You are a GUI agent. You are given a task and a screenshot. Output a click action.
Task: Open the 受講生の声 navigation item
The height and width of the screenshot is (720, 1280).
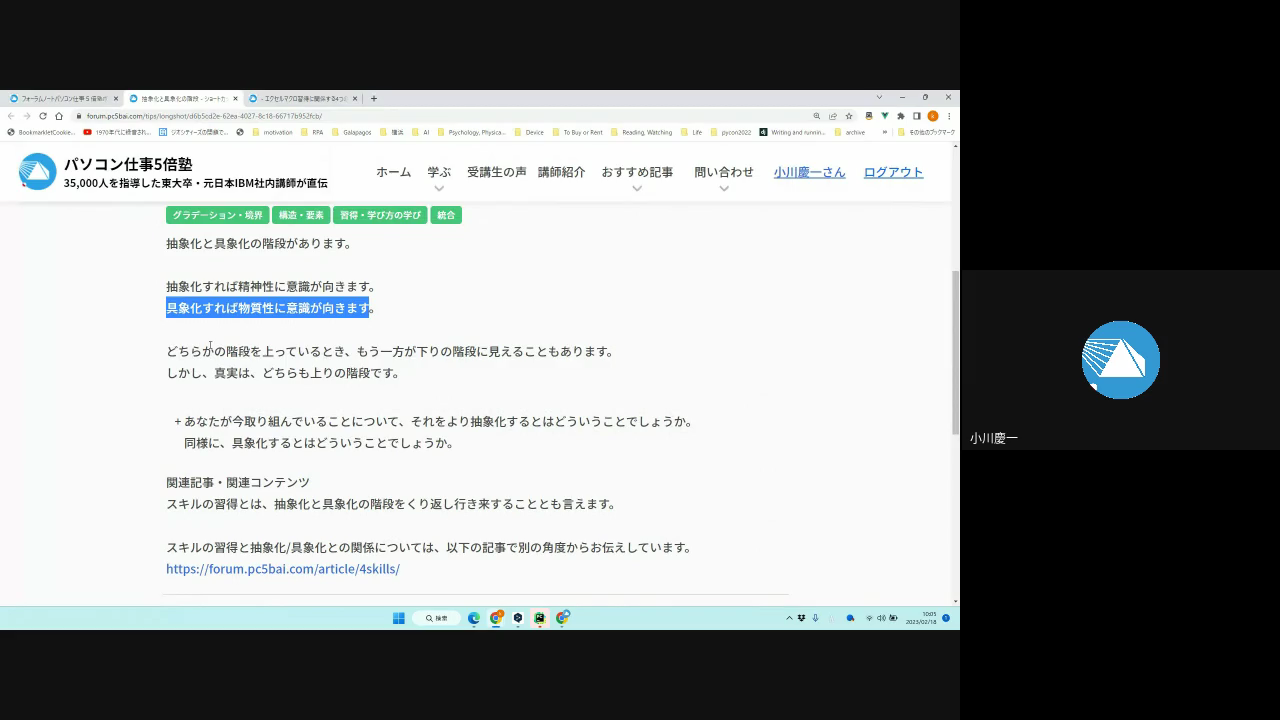tap(496, 172)
